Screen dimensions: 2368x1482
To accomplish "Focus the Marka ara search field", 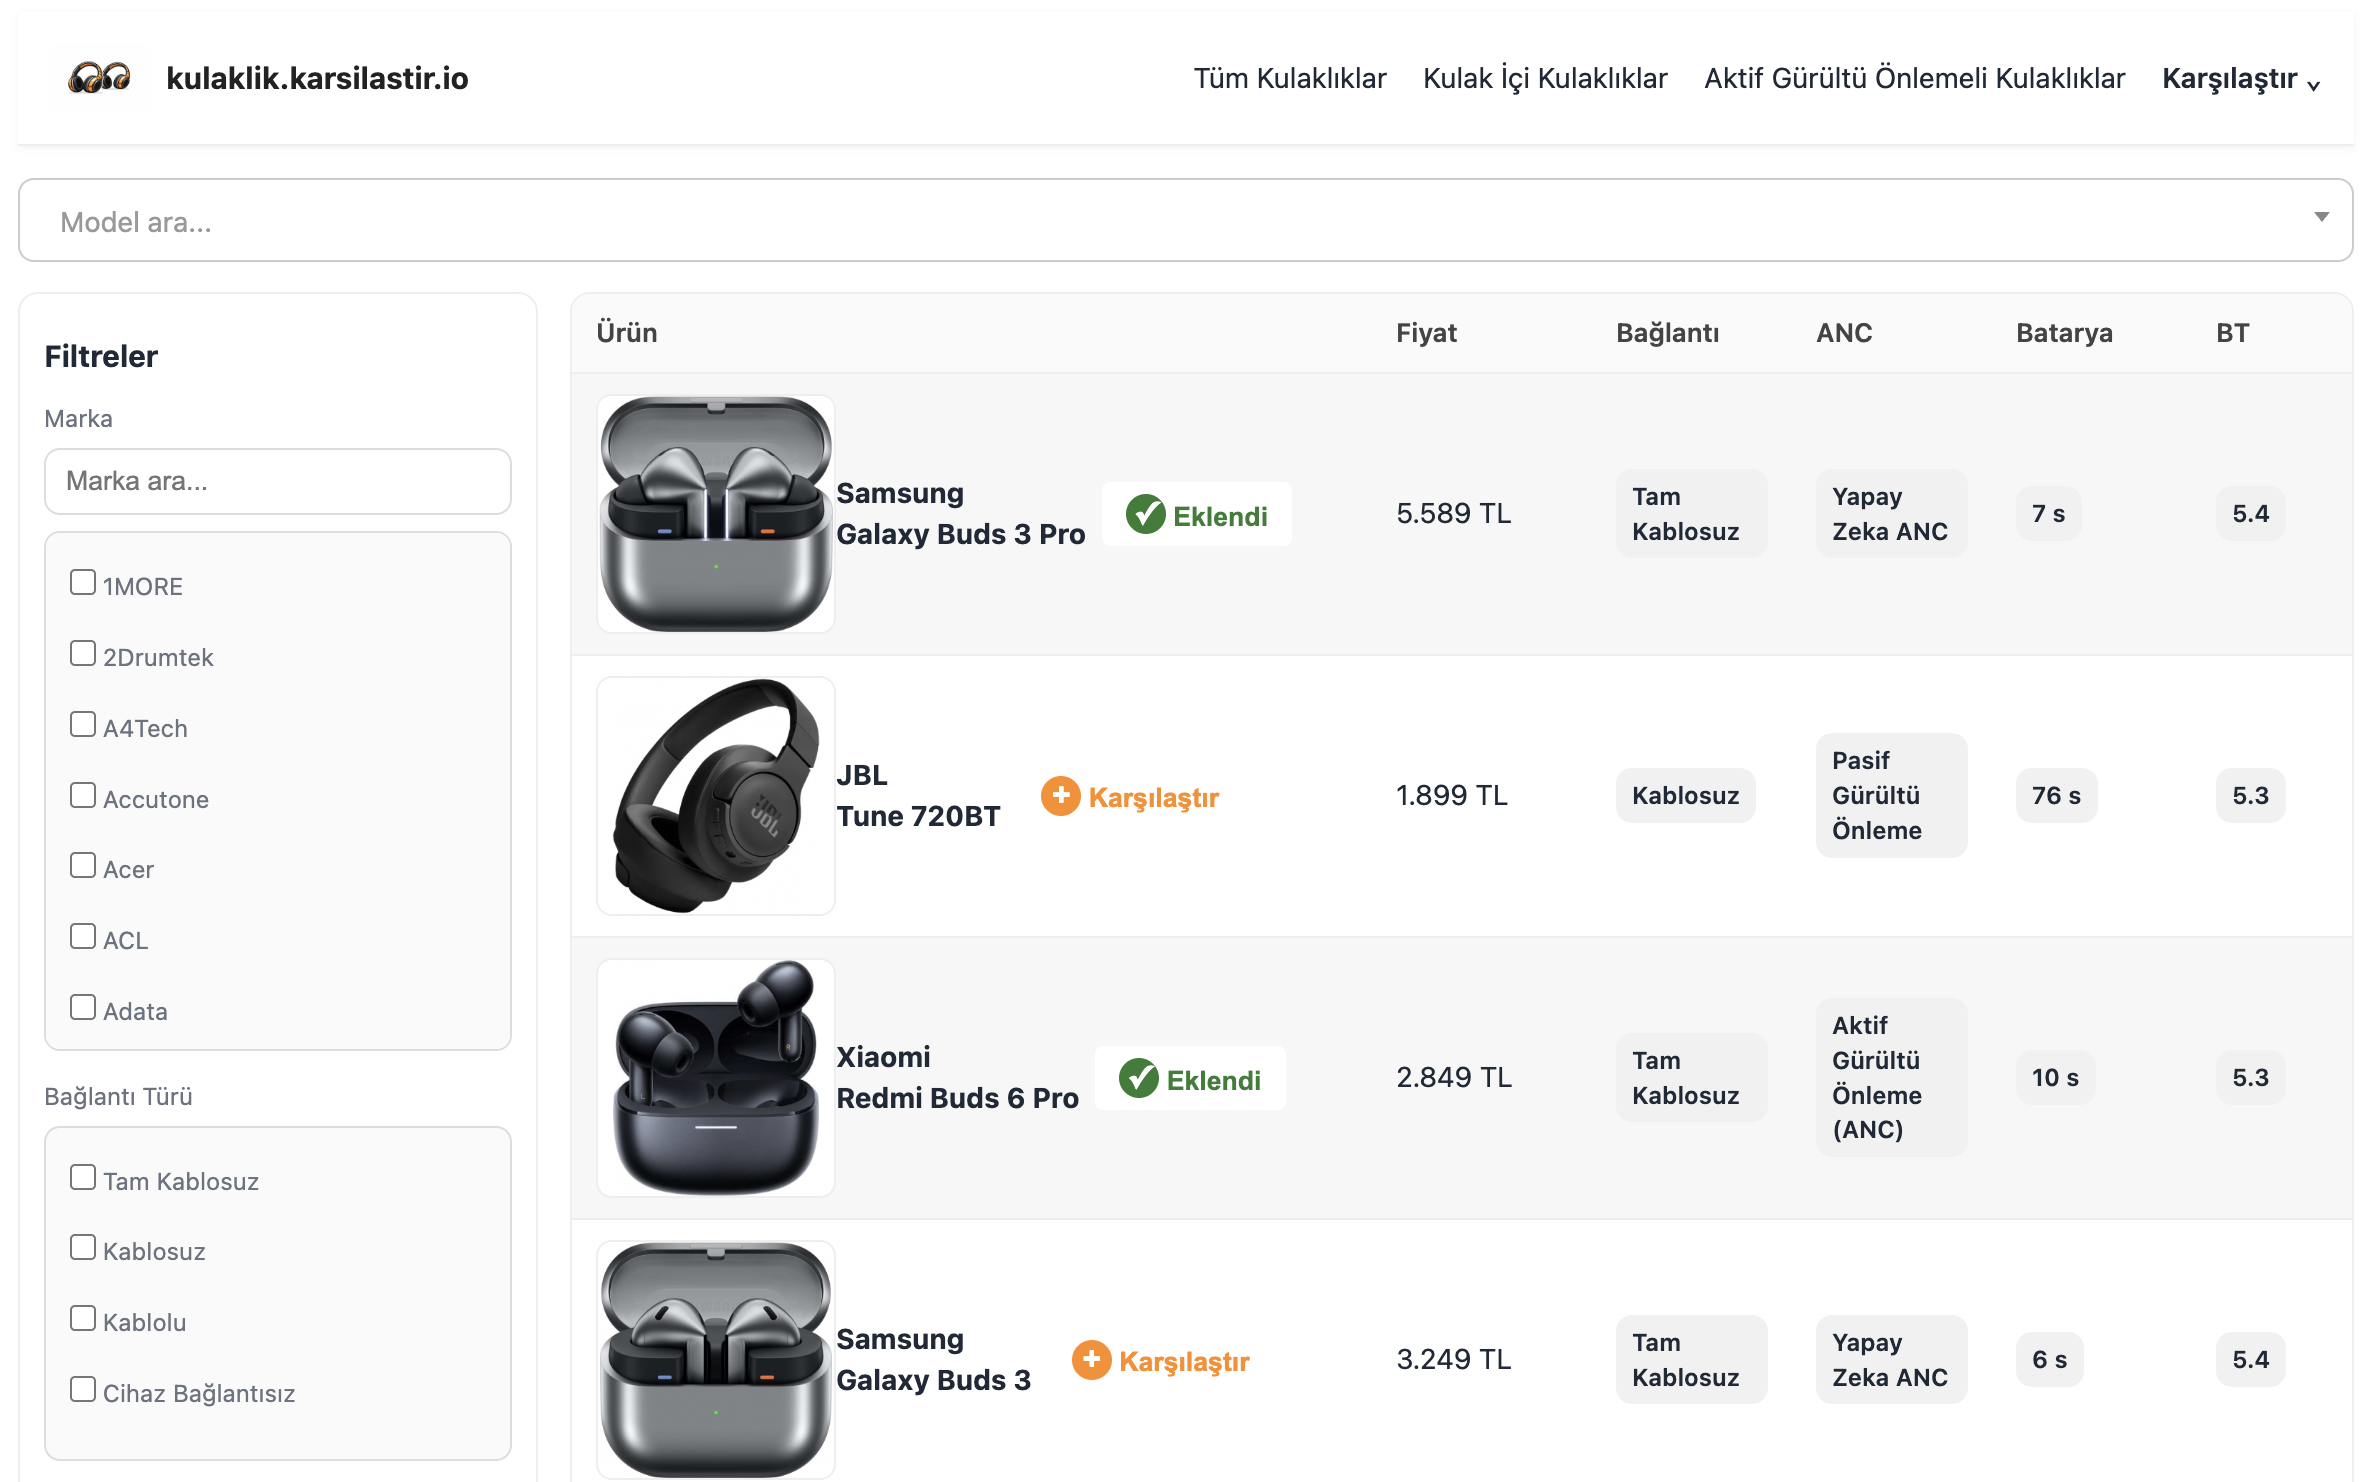I will (278, 481).
